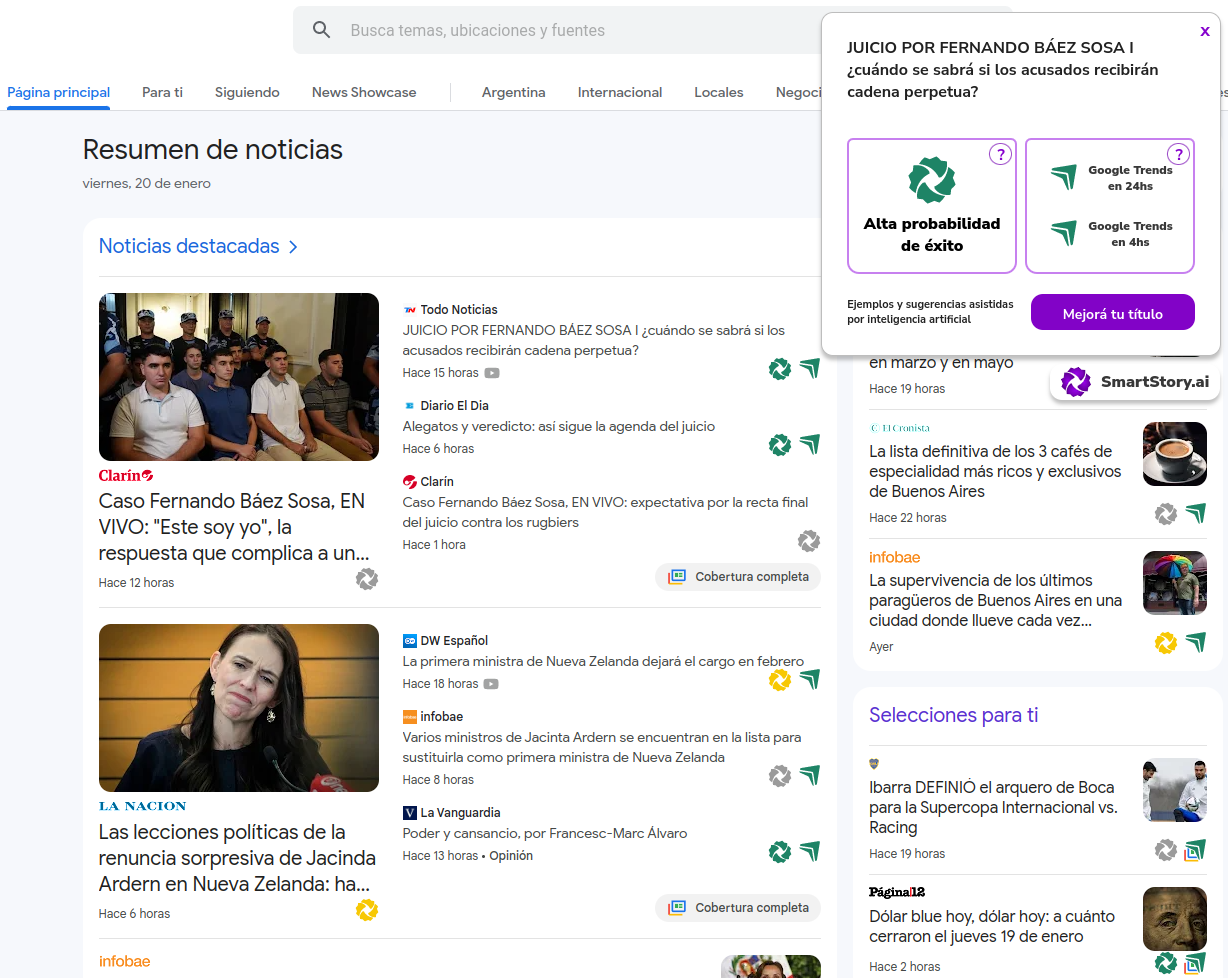Click trends arrow on infobae paragüeros story

pos(1196,643)
